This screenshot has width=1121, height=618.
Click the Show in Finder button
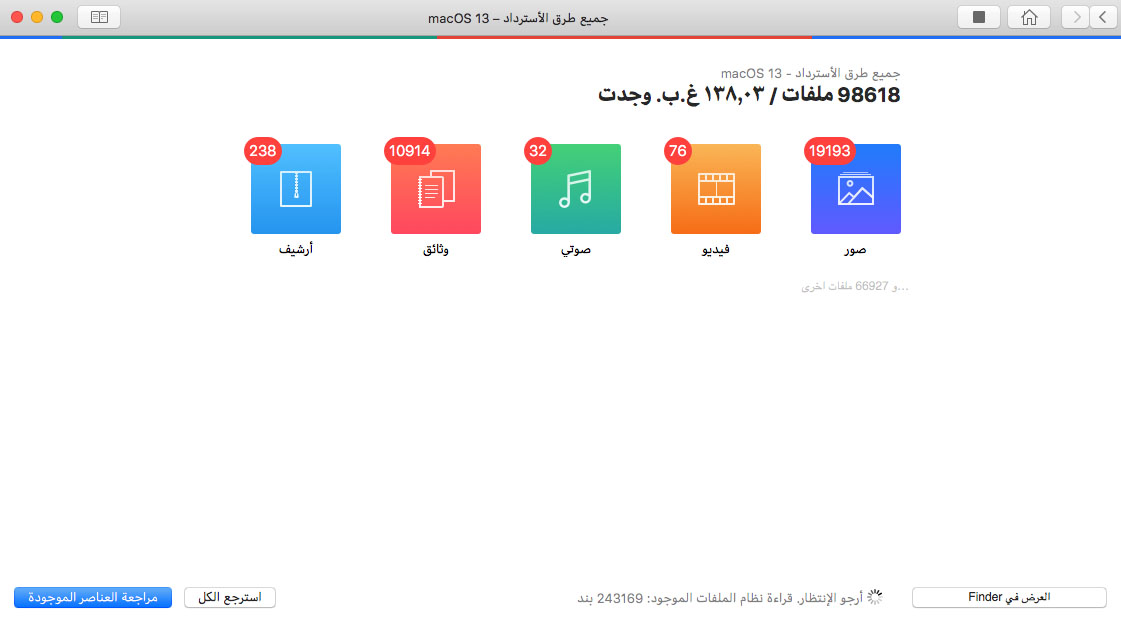pos(1009,597)
